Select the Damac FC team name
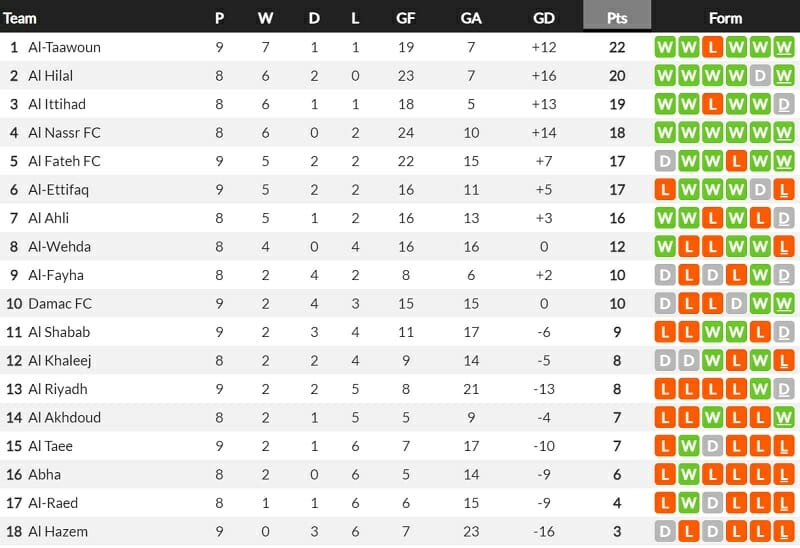Viewport: 800px width, 548px height. click(60, 304)
